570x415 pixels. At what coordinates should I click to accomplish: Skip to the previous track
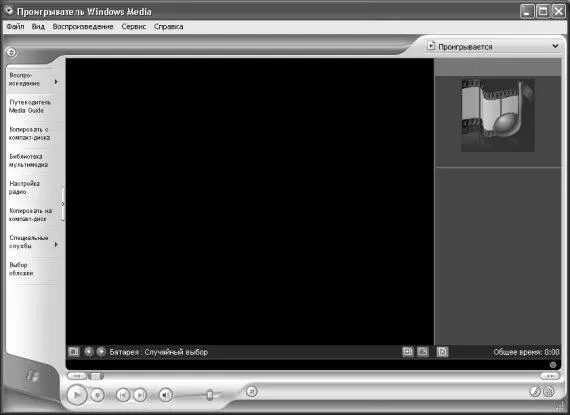(123, 395)
